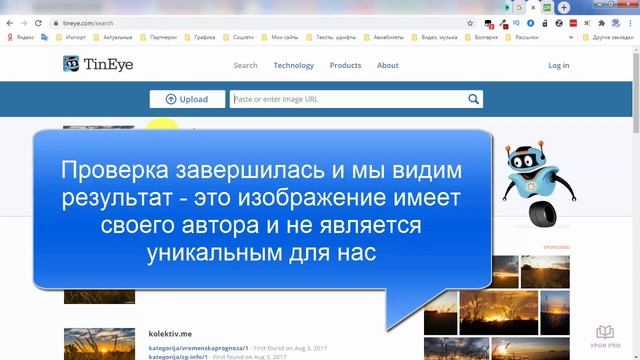640x360 pixels.
Task: Open the Рассылки bookmarks folder
Action: pyautogui.click(x=522, y=37)
